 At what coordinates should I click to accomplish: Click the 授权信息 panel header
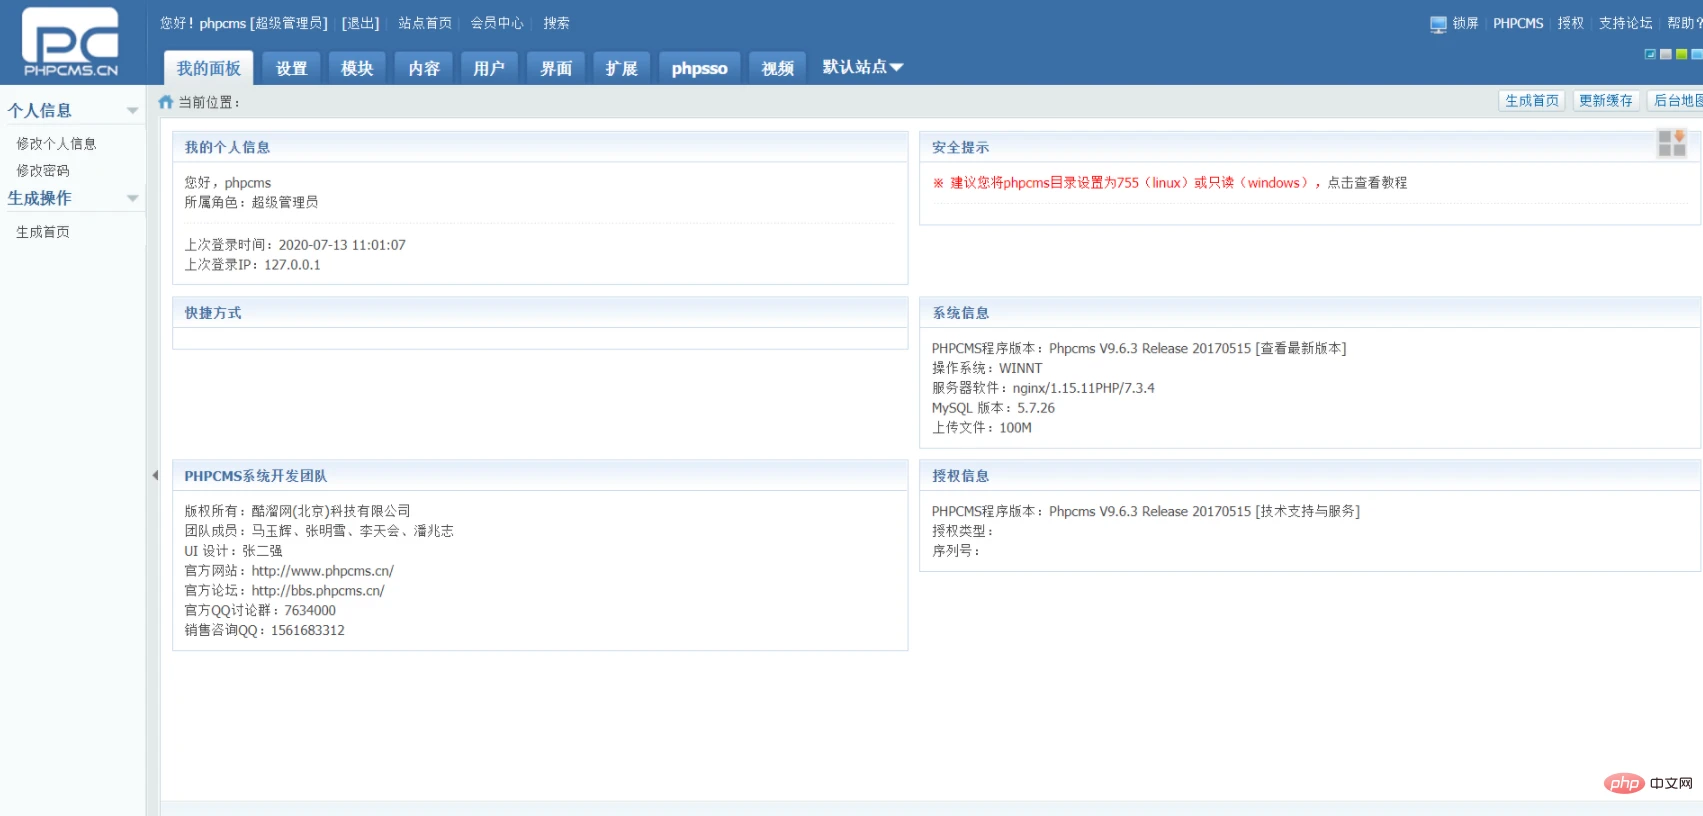pyautogui.click(x=1310, y=476)
